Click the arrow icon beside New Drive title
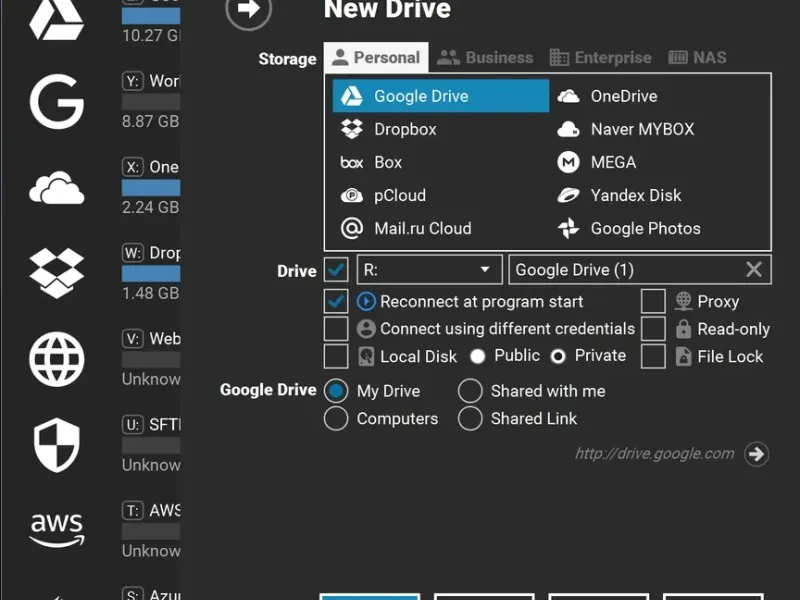 tap(248, 9)
